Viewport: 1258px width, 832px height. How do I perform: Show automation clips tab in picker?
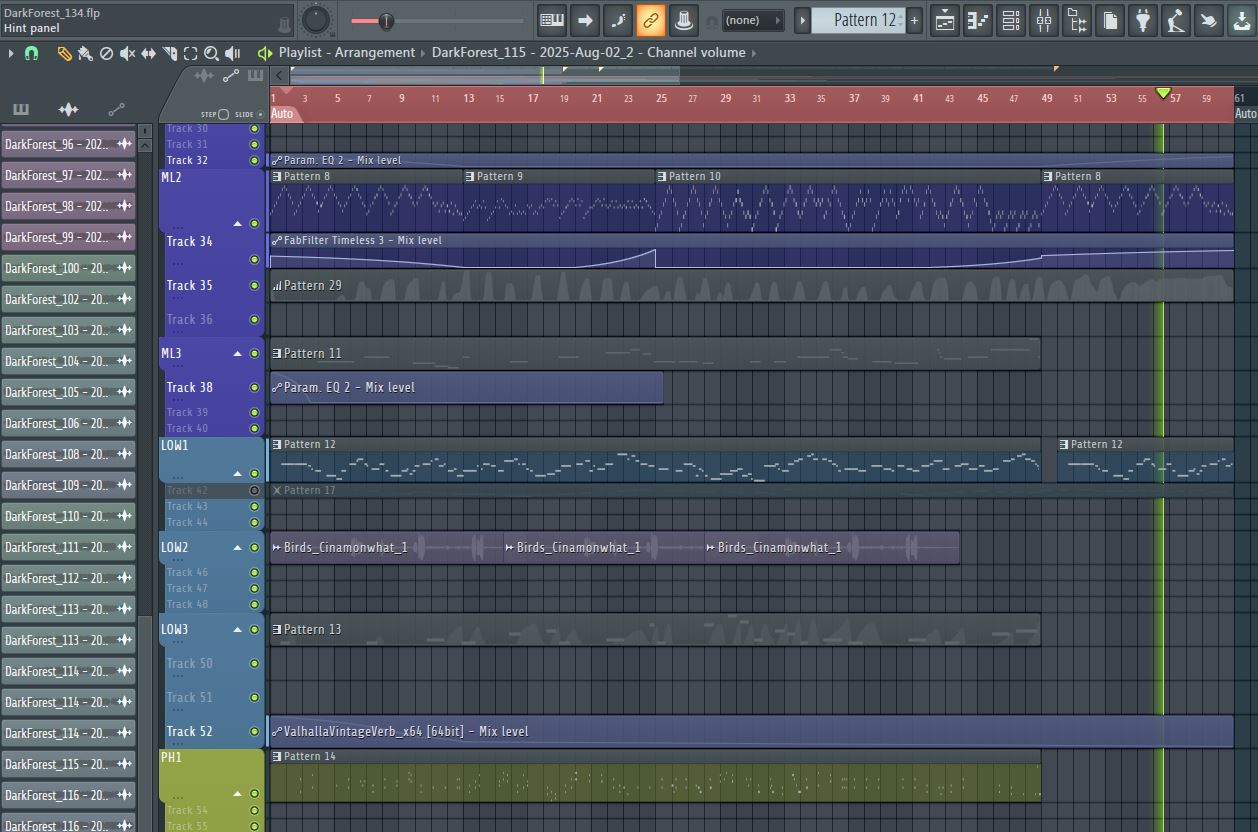(117, 109)
